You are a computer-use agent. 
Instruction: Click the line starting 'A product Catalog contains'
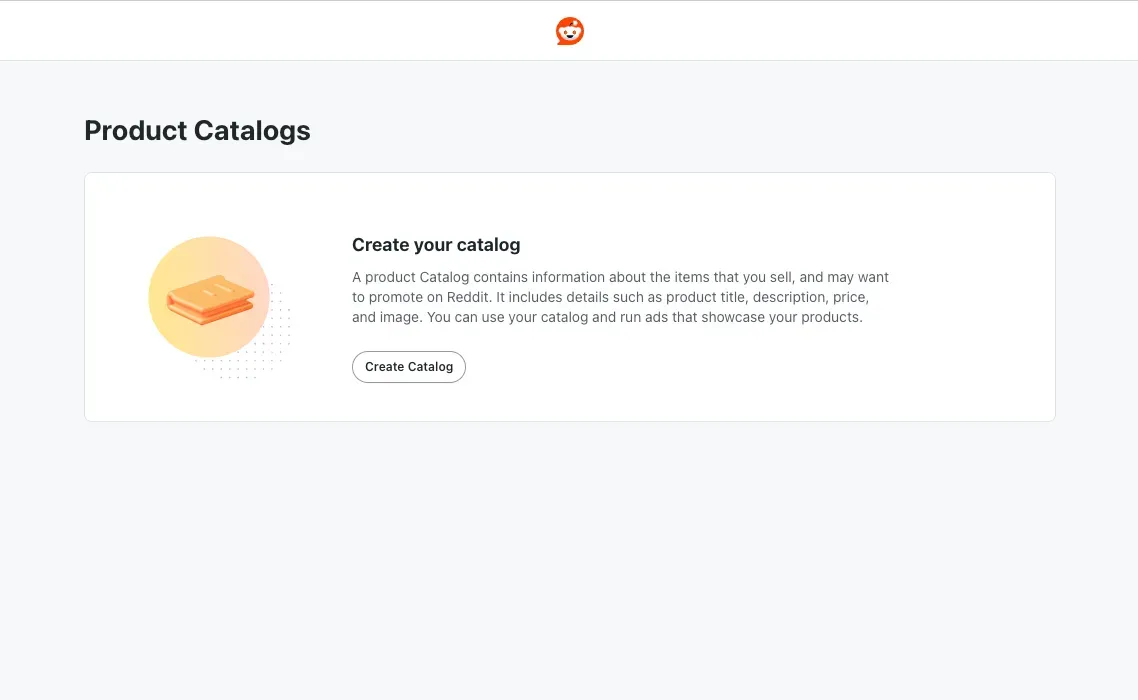tap(621, 277)
